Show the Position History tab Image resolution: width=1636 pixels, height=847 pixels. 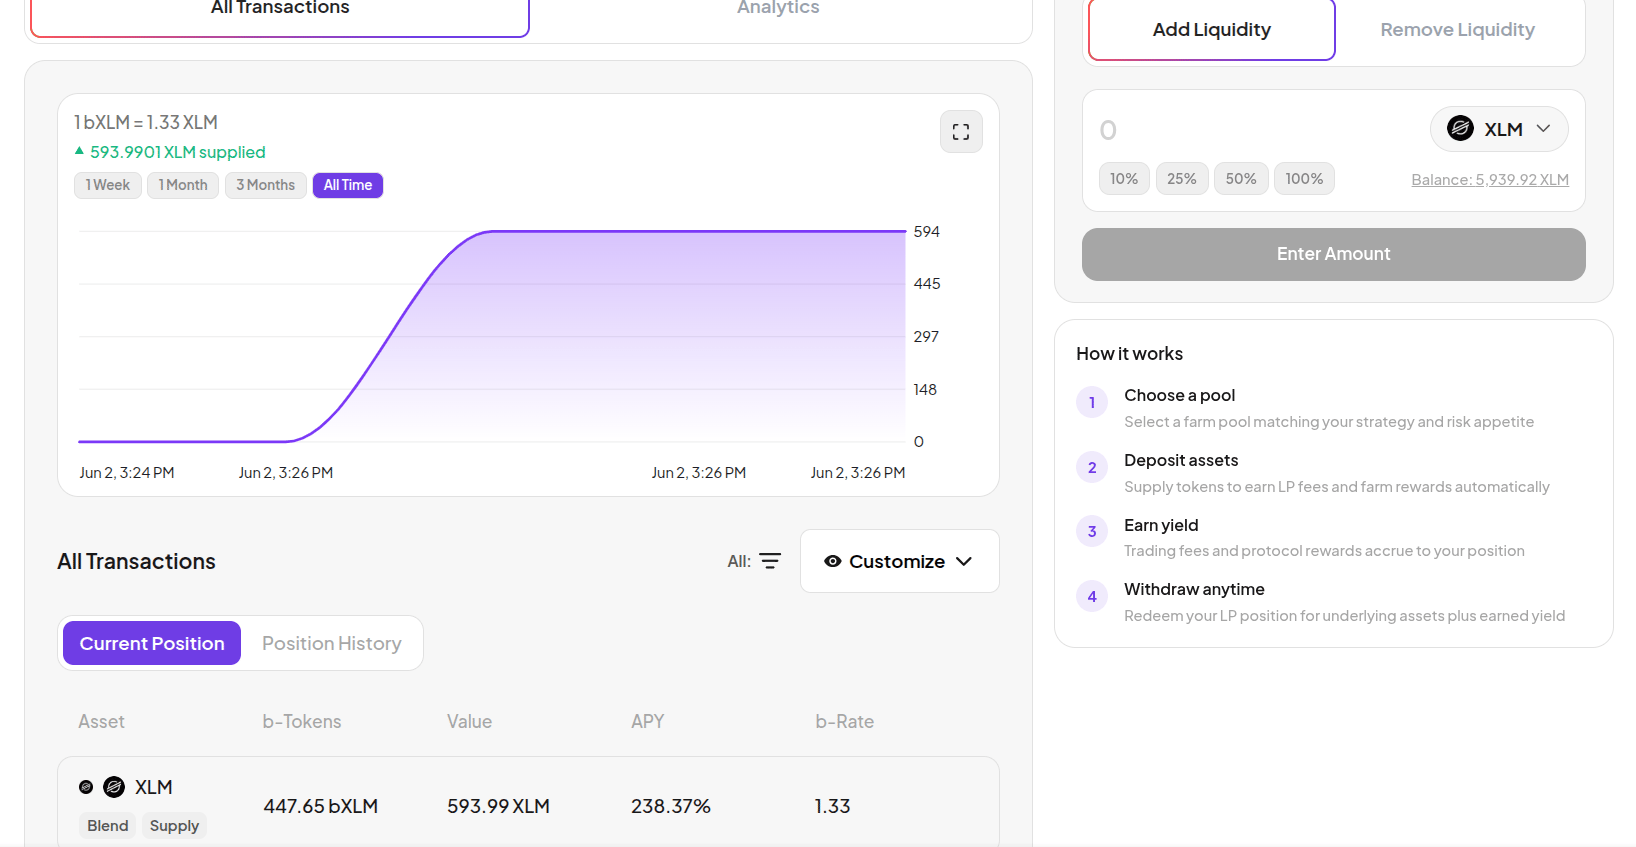tap(332, 643)
